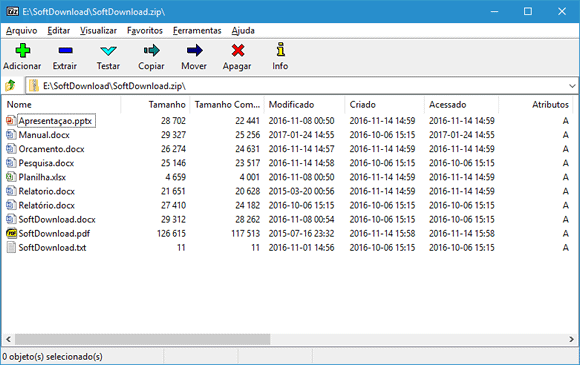Click the Copiar toolbar icon
The width and height of the screenshot is (580, 365).
tap(151, 50)
